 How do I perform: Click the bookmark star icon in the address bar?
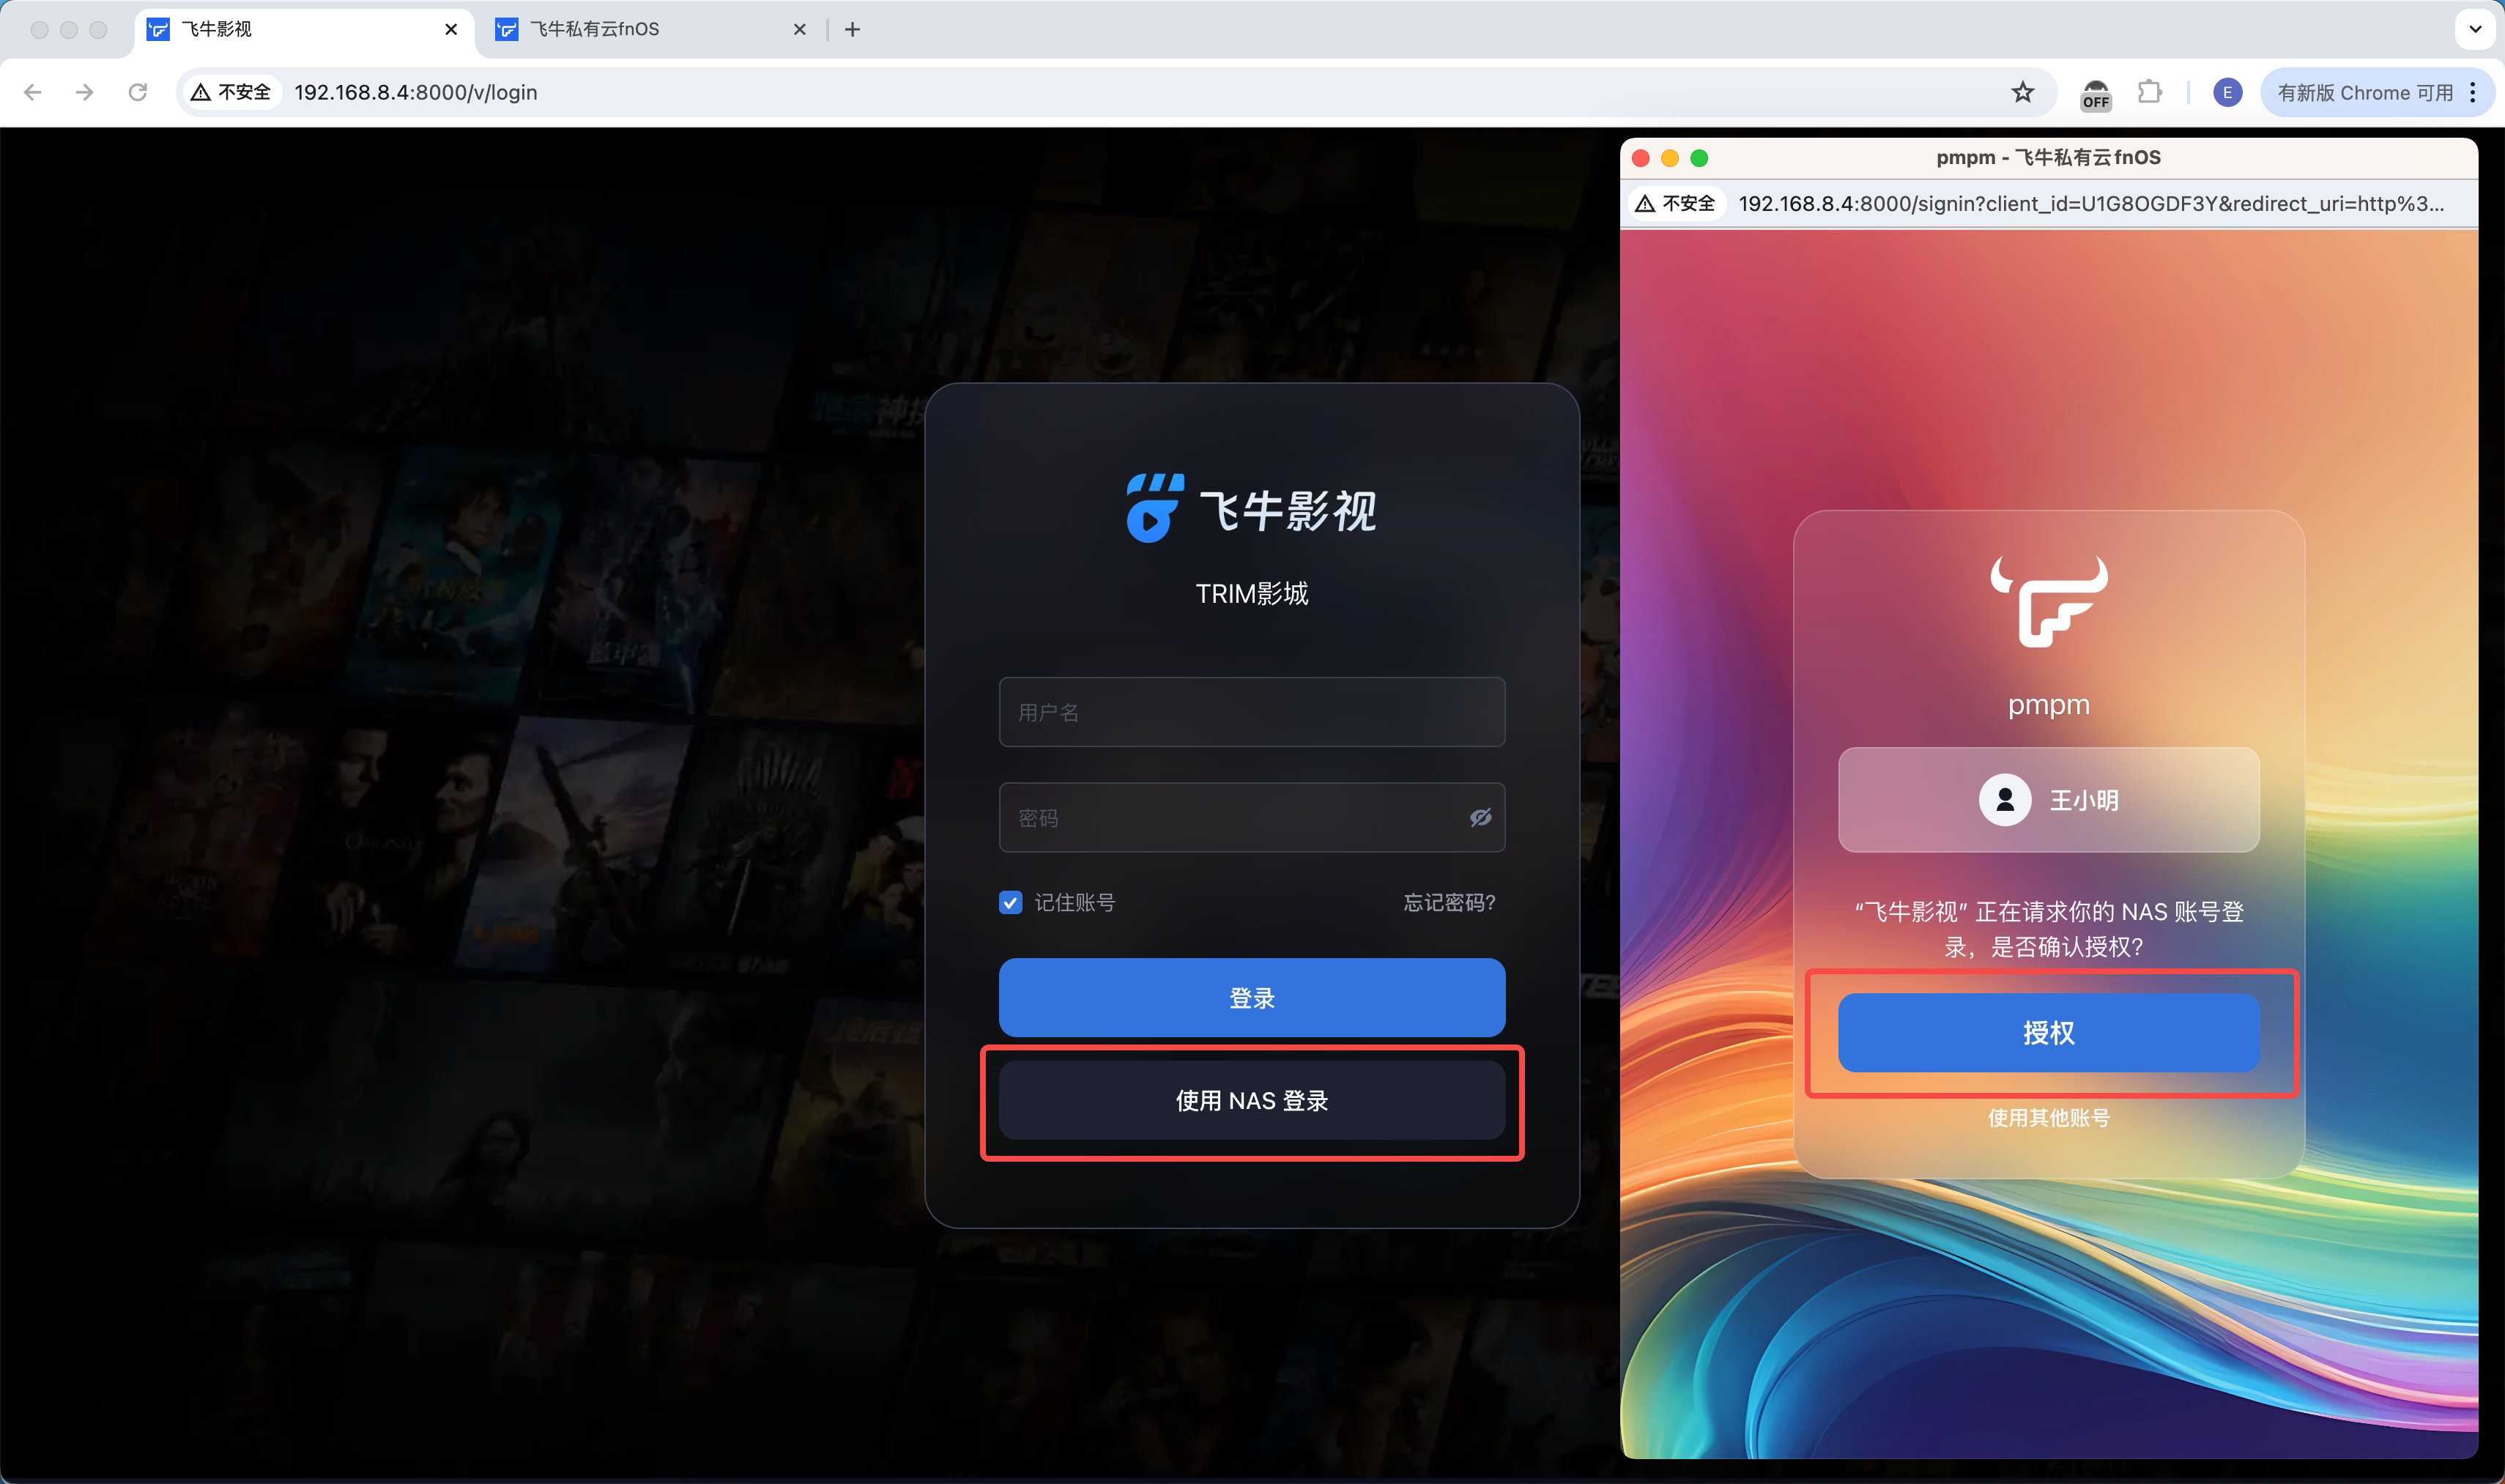[2022, 92]
